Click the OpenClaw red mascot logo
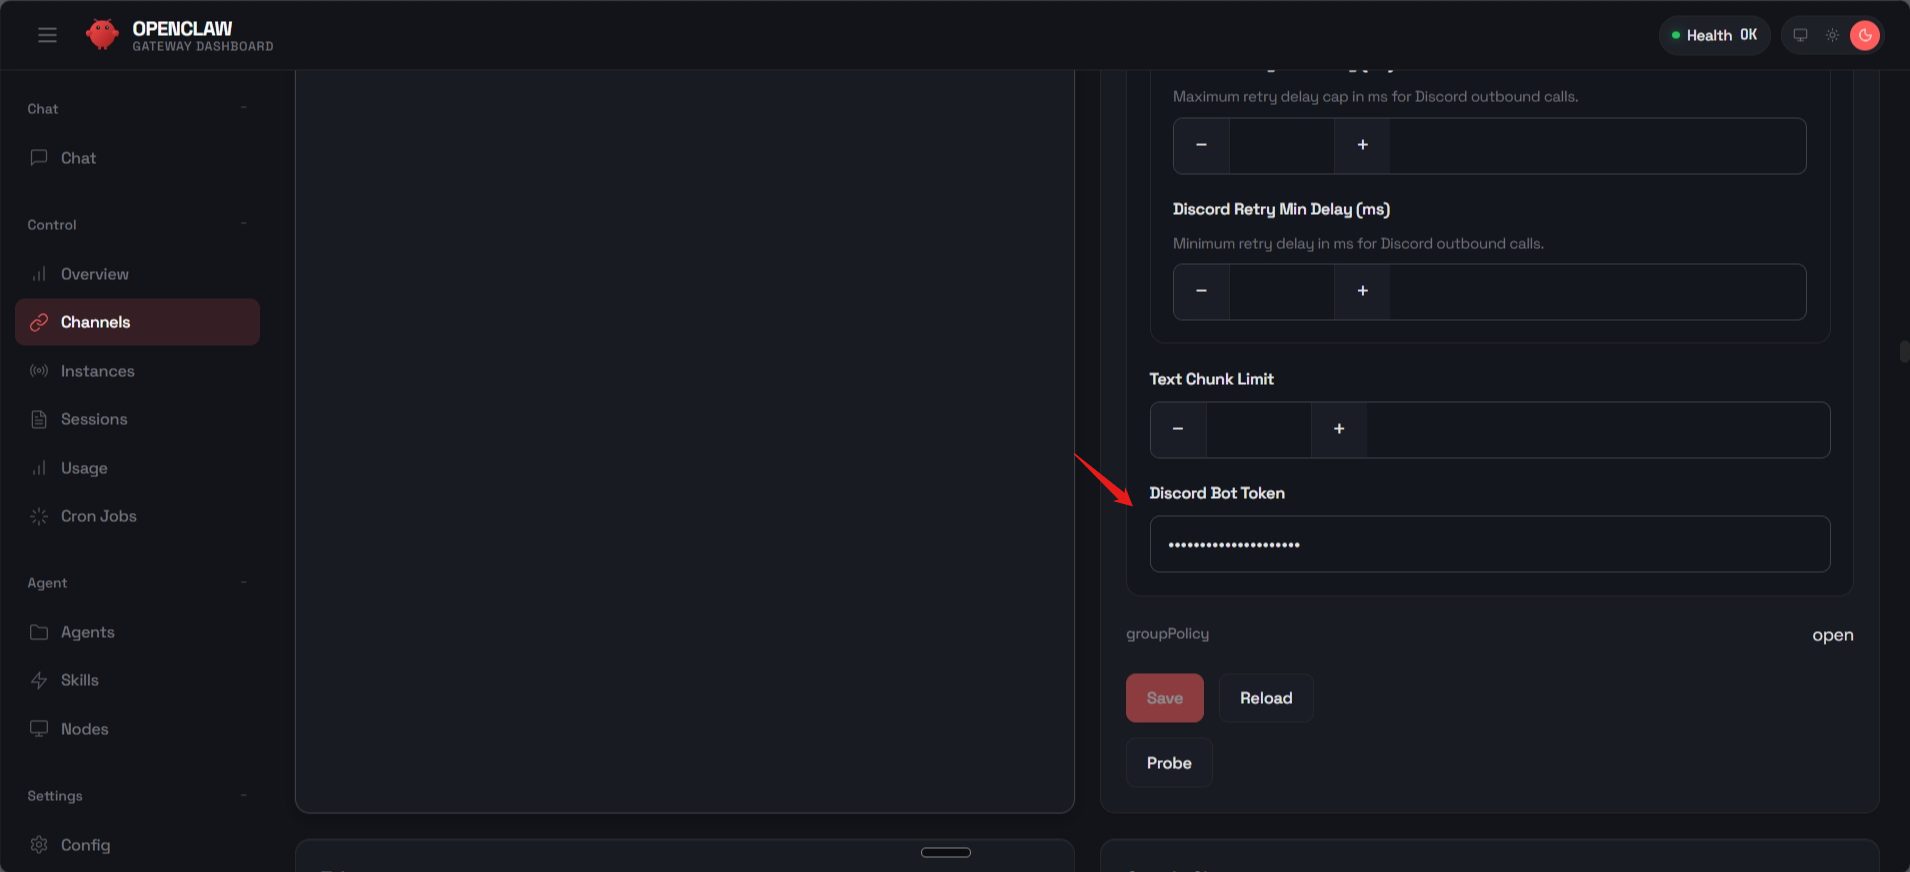The width and height of the screenshot is (1910, 872). point(102,35)
